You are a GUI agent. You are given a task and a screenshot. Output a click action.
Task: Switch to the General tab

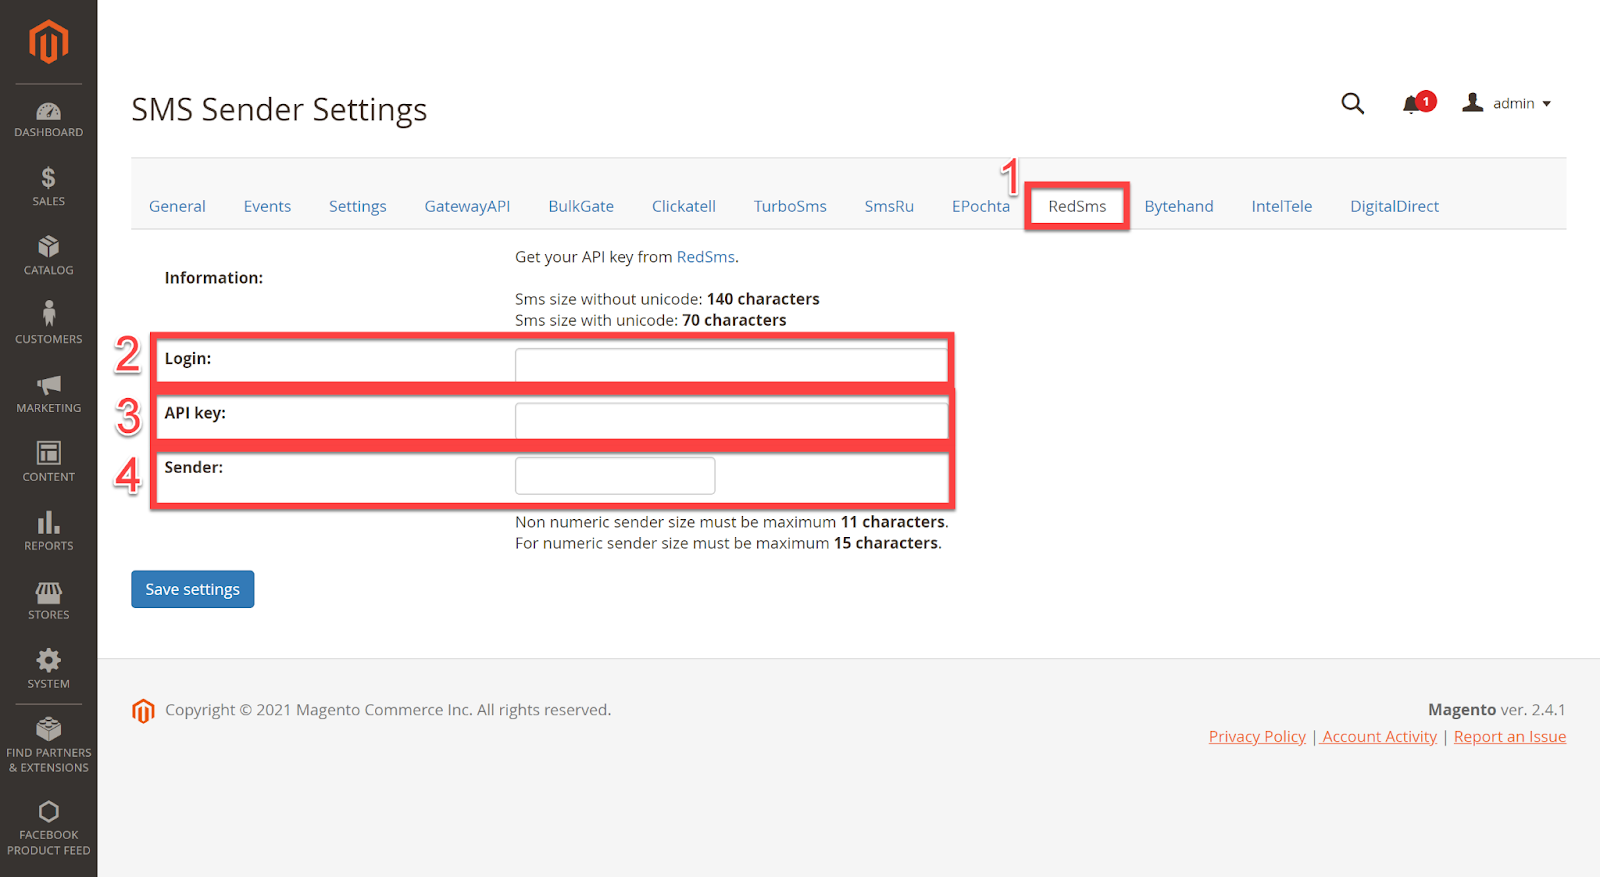coord(177,206)
